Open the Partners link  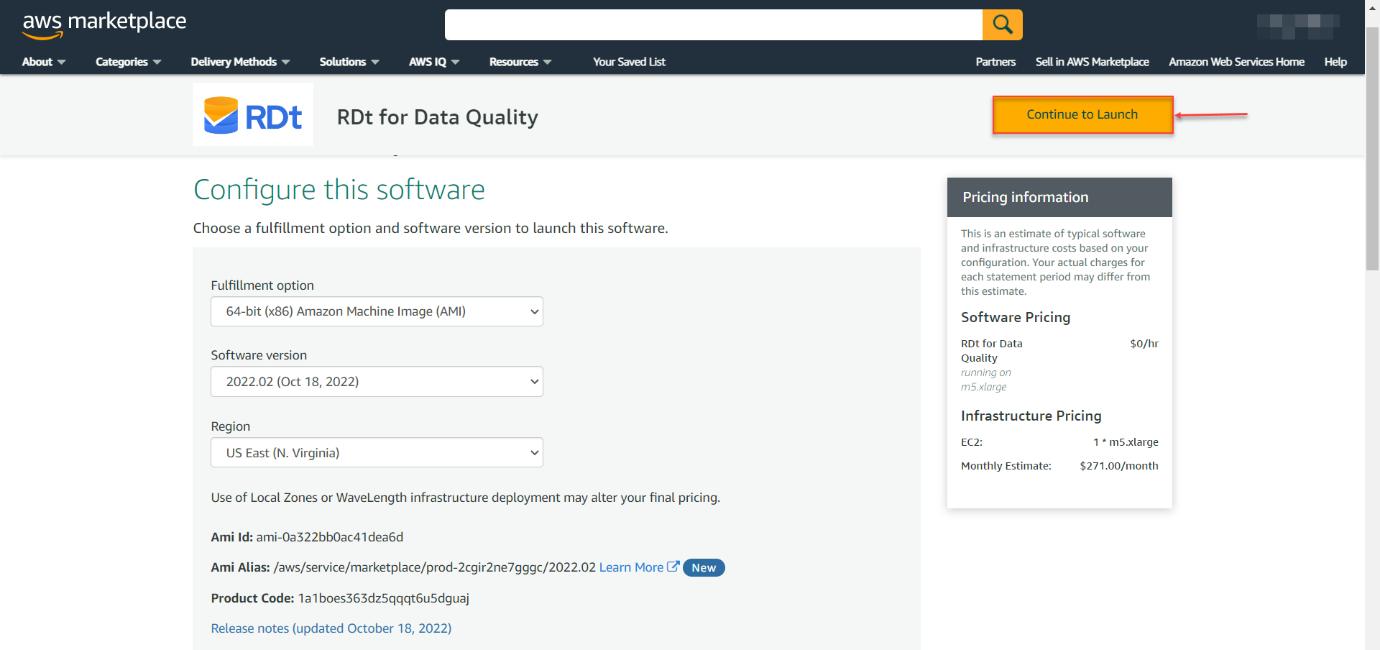point(995,62)
